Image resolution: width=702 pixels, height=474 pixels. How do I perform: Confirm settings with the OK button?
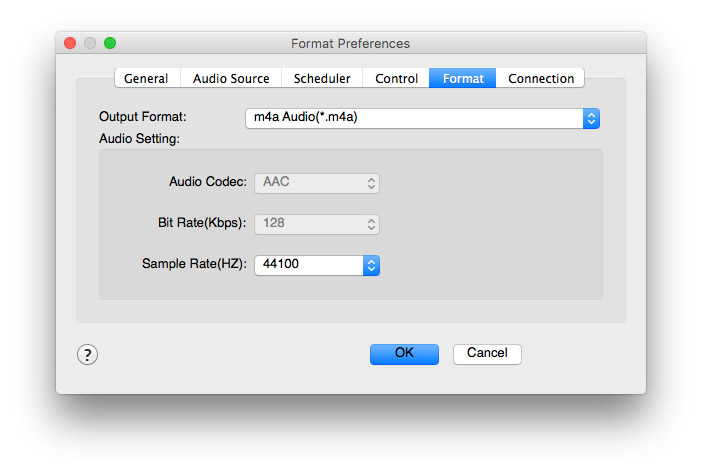pos(404,353)
